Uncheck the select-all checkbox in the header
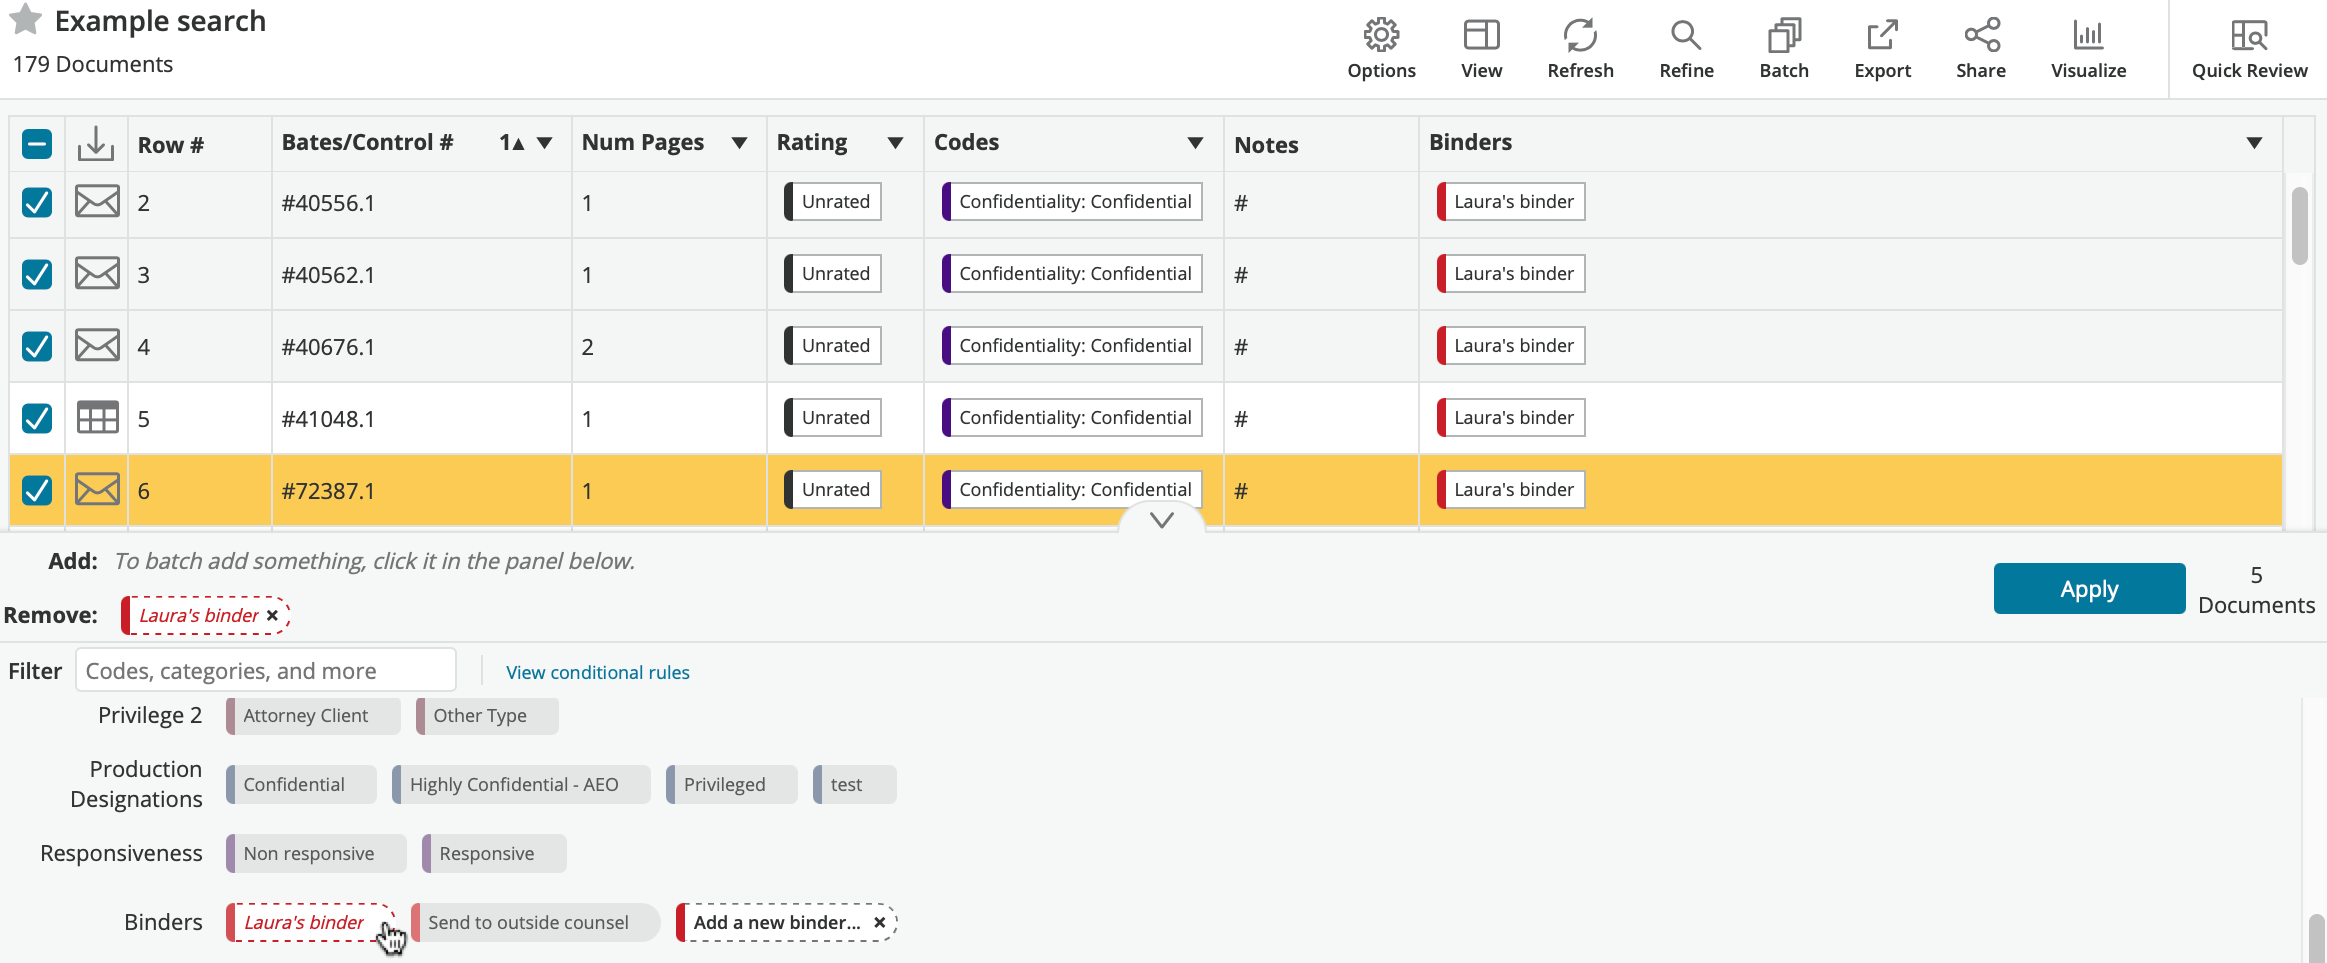Viewport: 2327px width, 963px height. [36, 143]
